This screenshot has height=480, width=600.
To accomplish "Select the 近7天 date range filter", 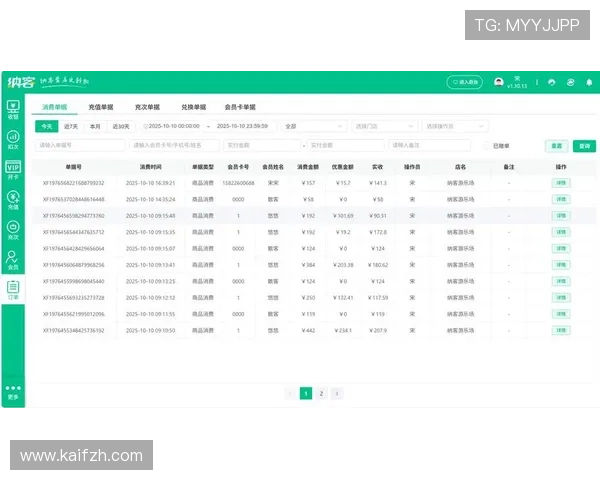I will (x=71, y=126).
